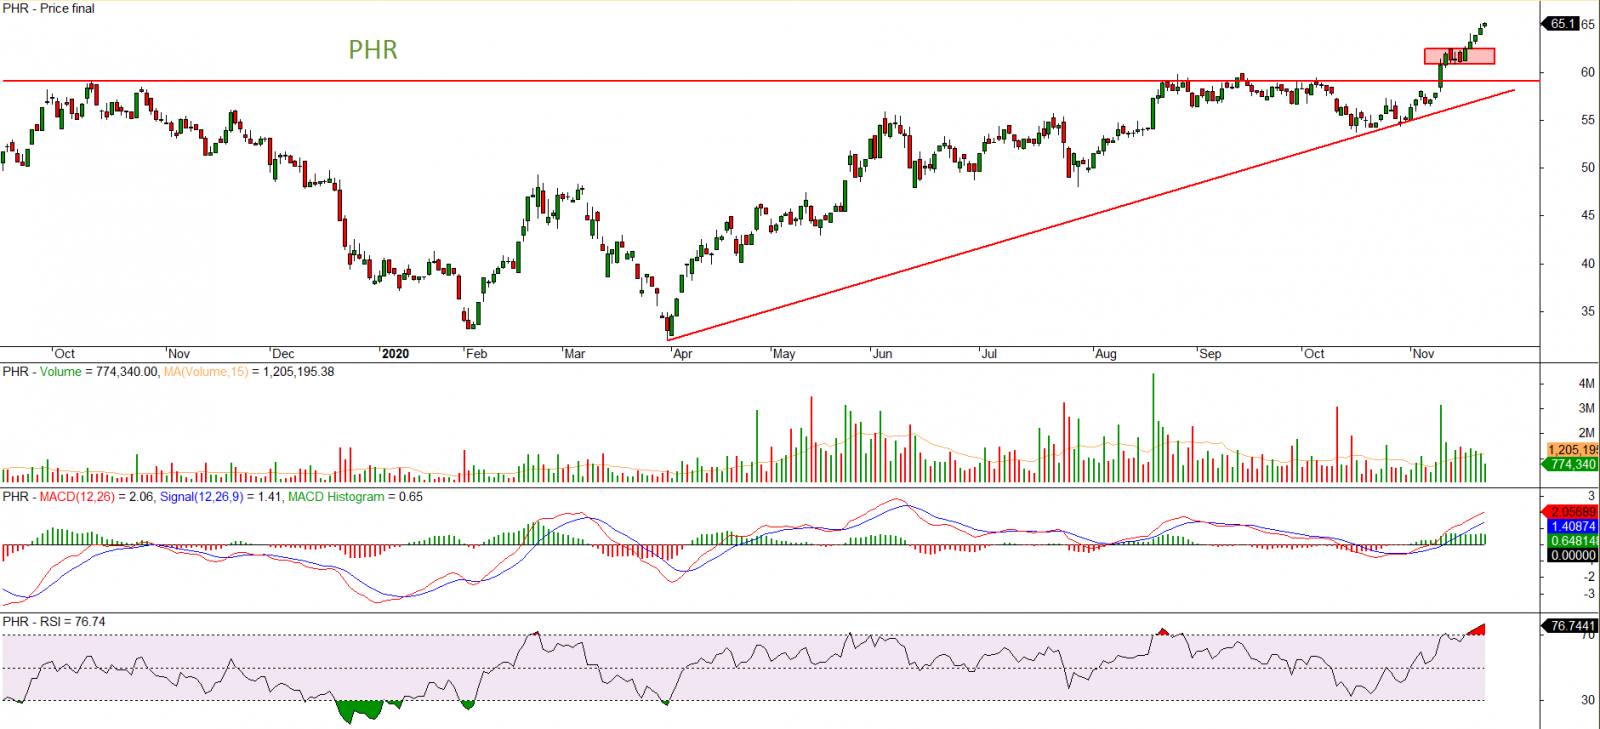Select the MA(Volume,15) legend label

click(206, 372)
